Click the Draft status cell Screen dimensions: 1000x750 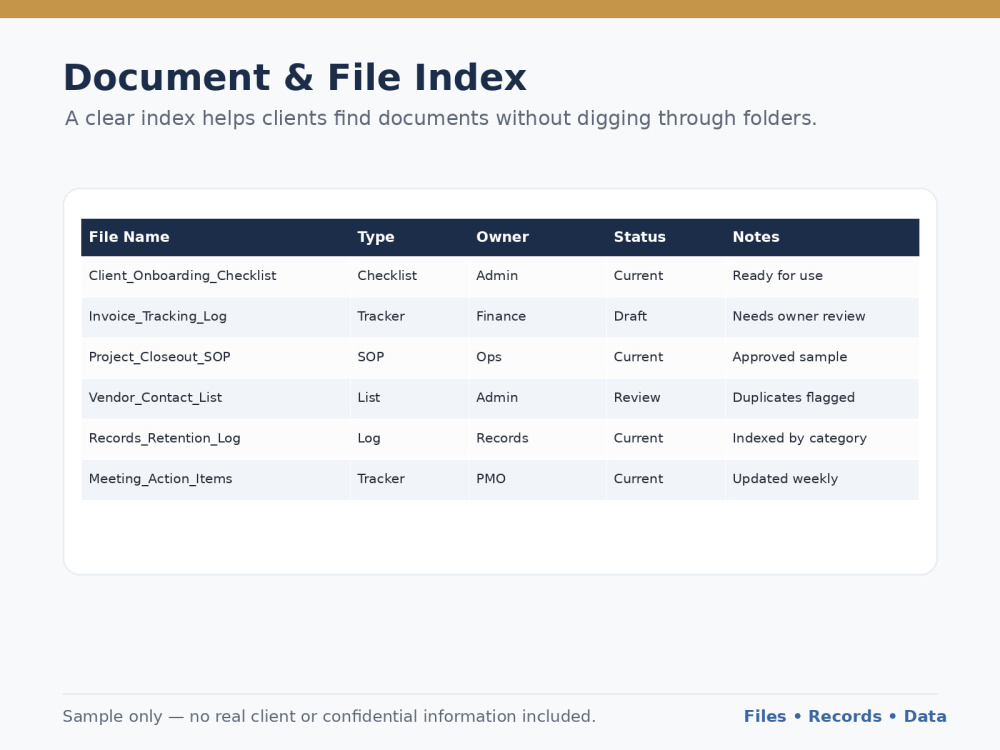[630, 316]
